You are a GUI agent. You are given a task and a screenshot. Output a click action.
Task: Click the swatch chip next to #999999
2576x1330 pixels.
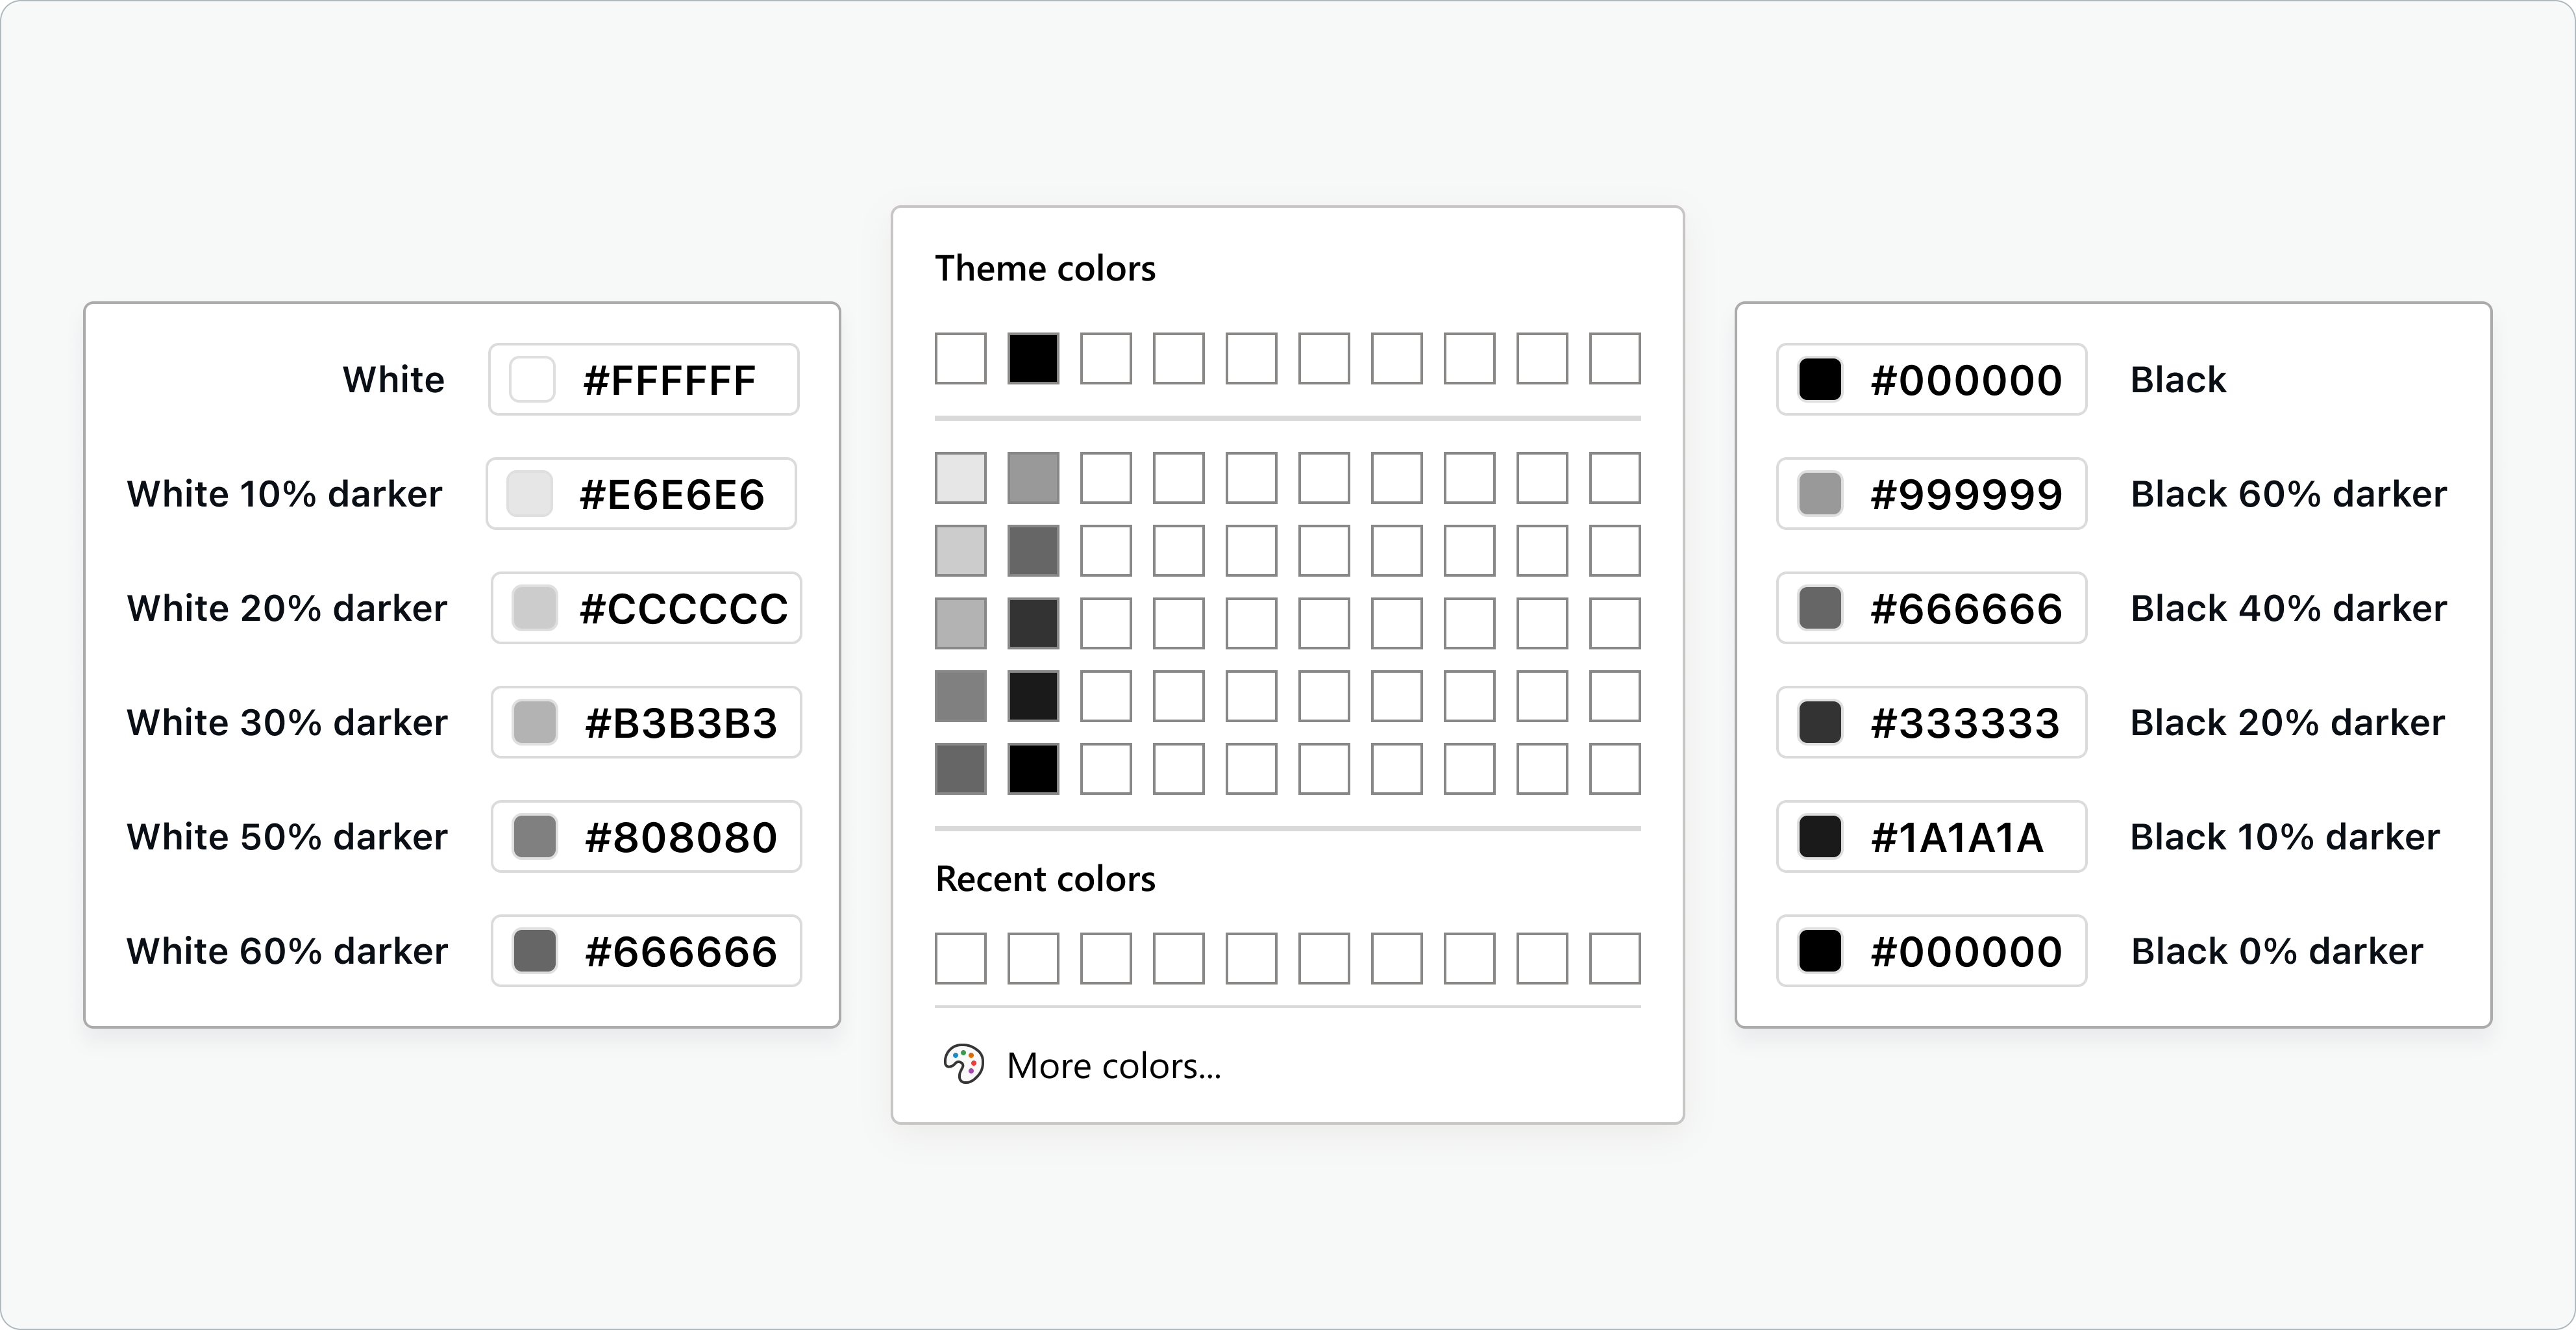coord(1820,494)
